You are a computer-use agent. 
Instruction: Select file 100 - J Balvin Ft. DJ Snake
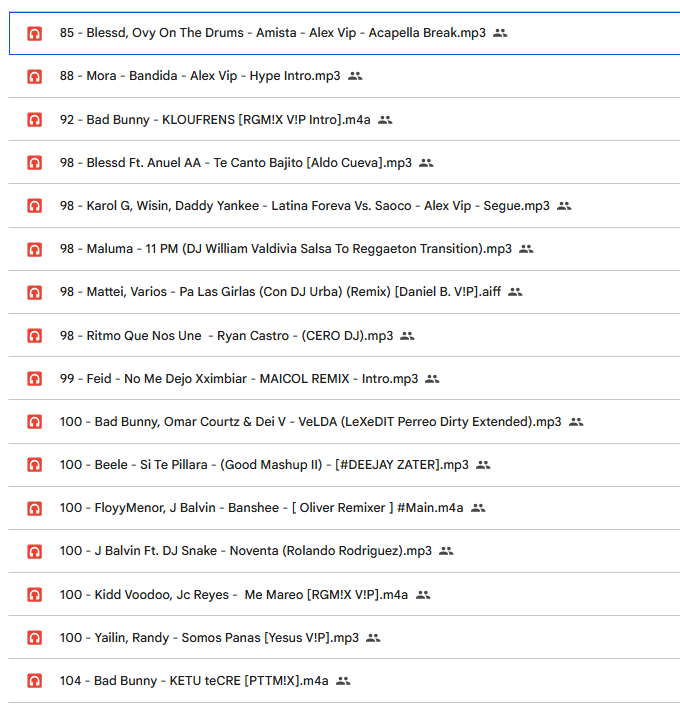(345, 551)
